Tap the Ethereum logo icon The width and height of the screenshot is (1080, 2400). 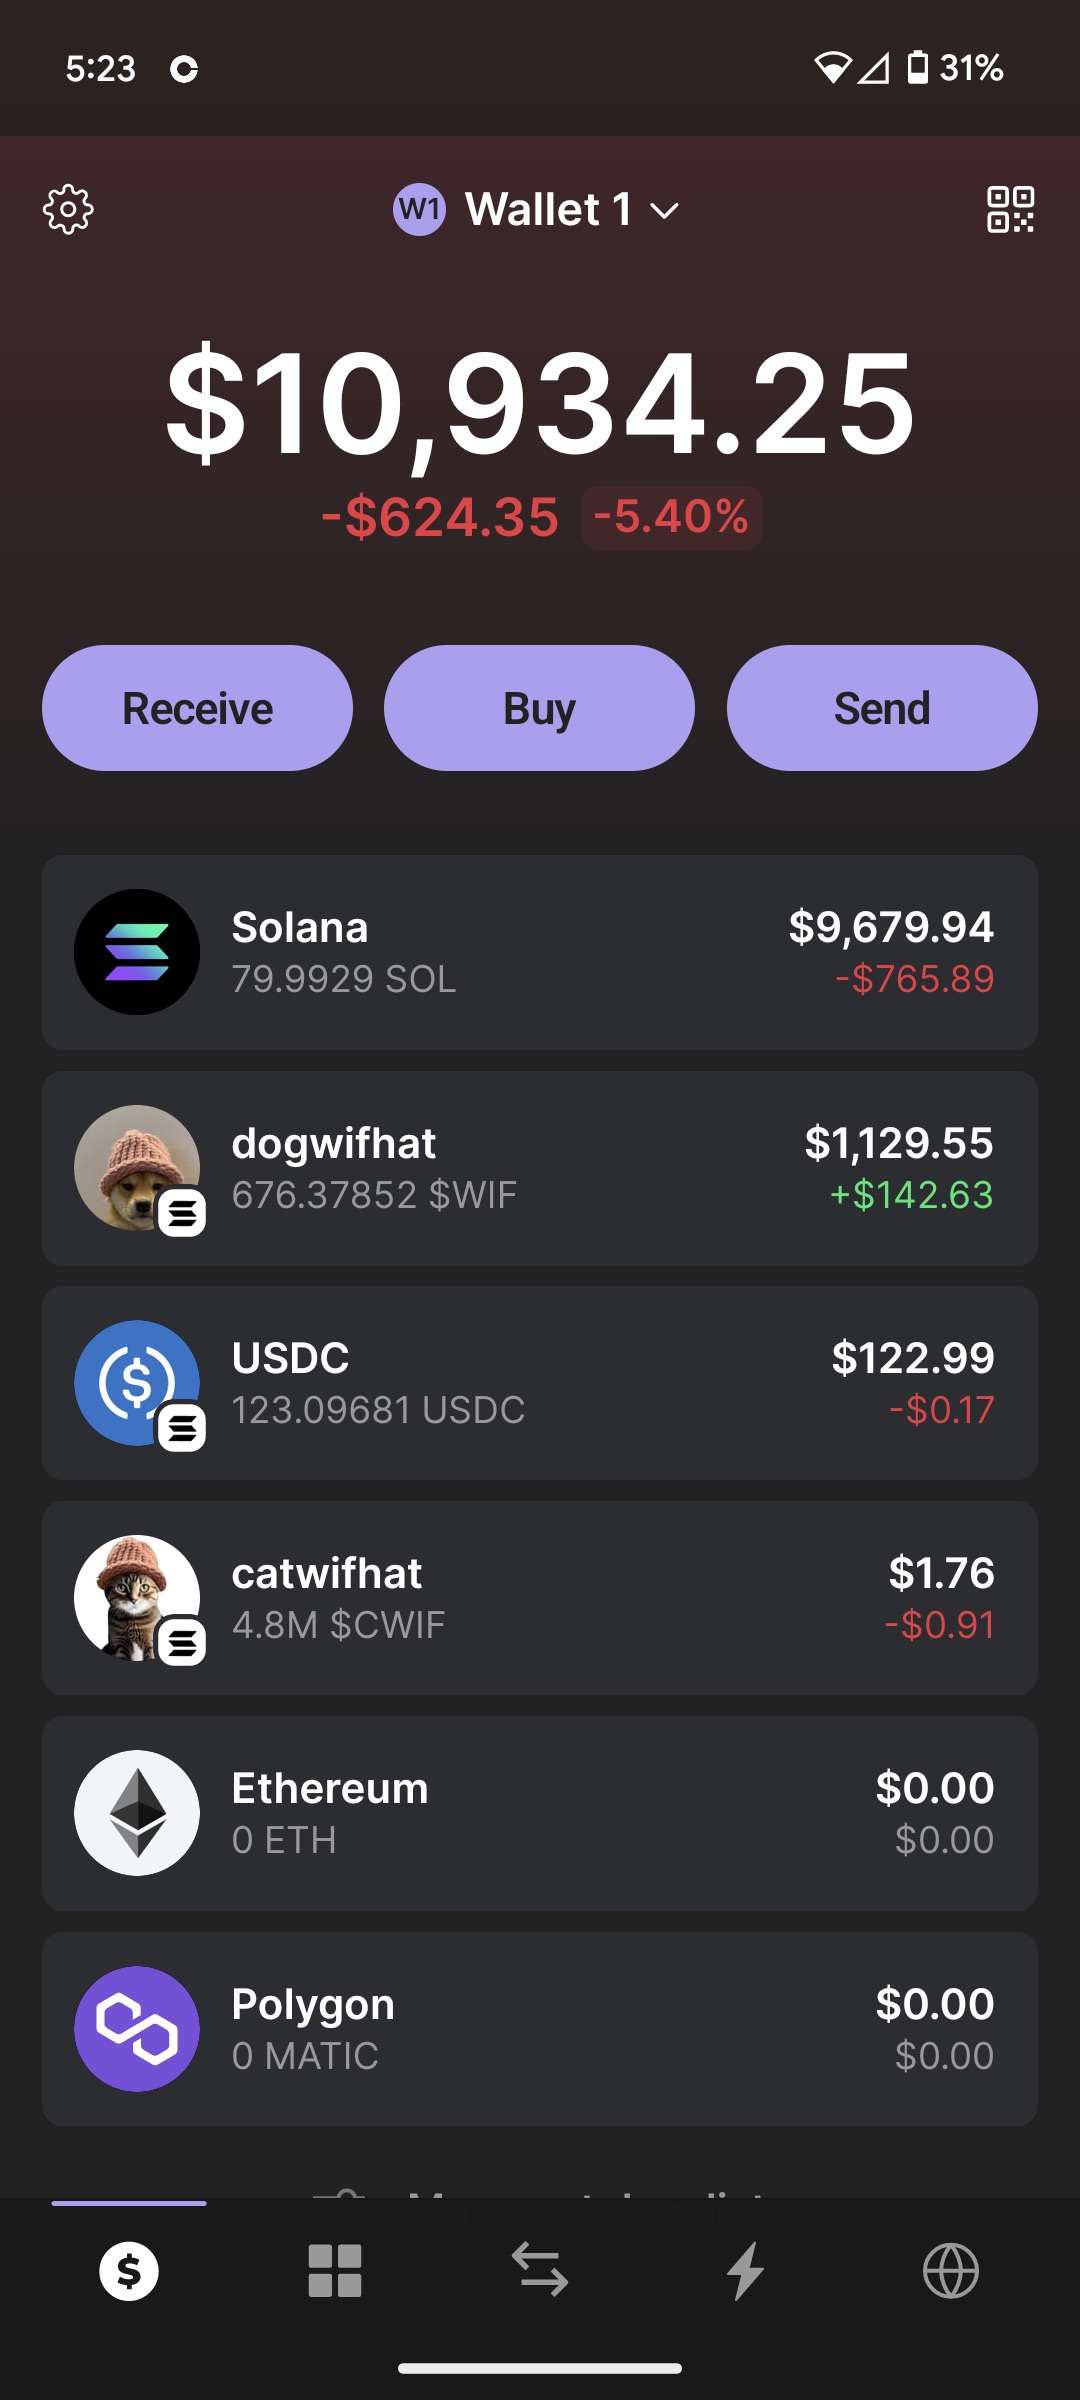coord(137,1813)
